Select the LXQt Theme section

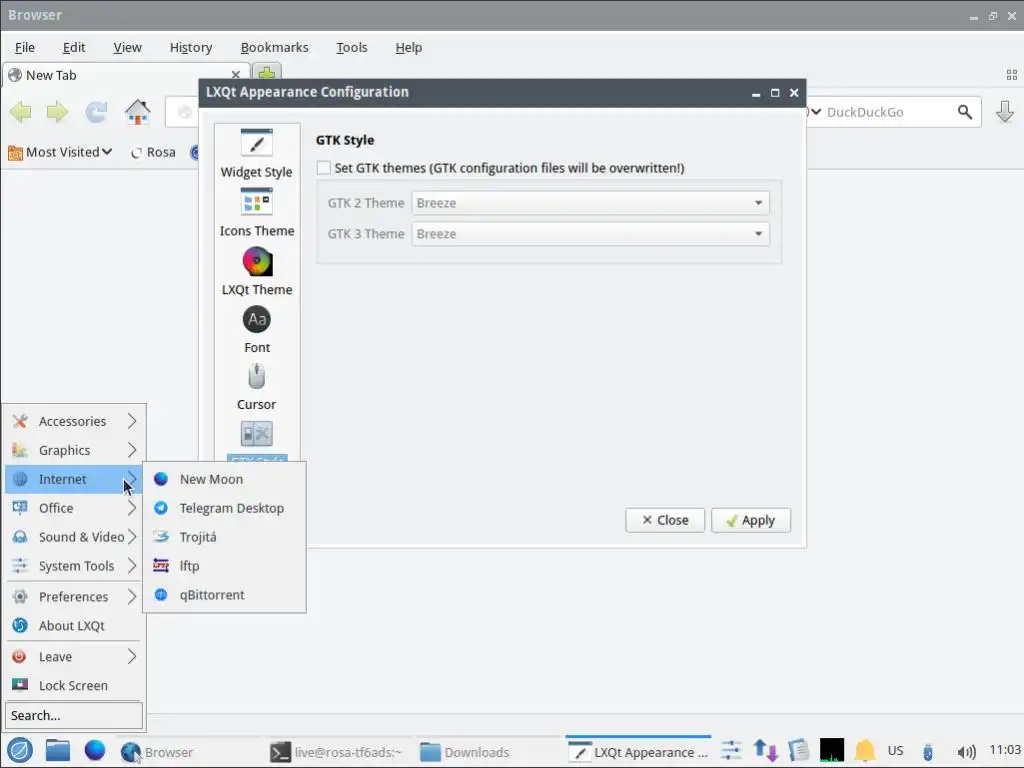257,272
